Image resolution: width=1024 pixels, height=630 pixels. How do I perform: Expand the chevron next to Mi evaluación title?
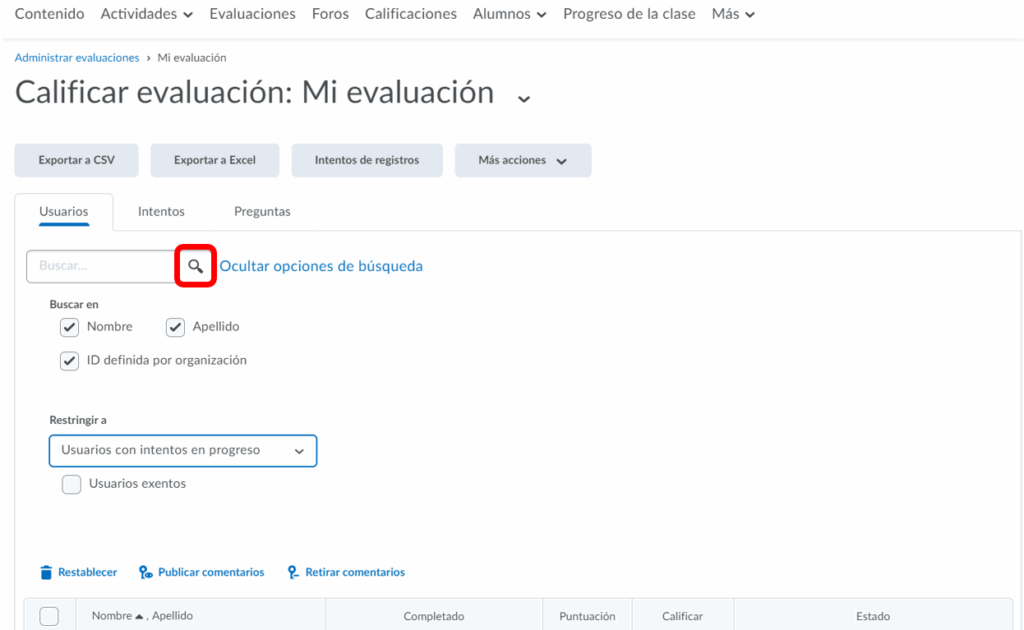point(523,97)
